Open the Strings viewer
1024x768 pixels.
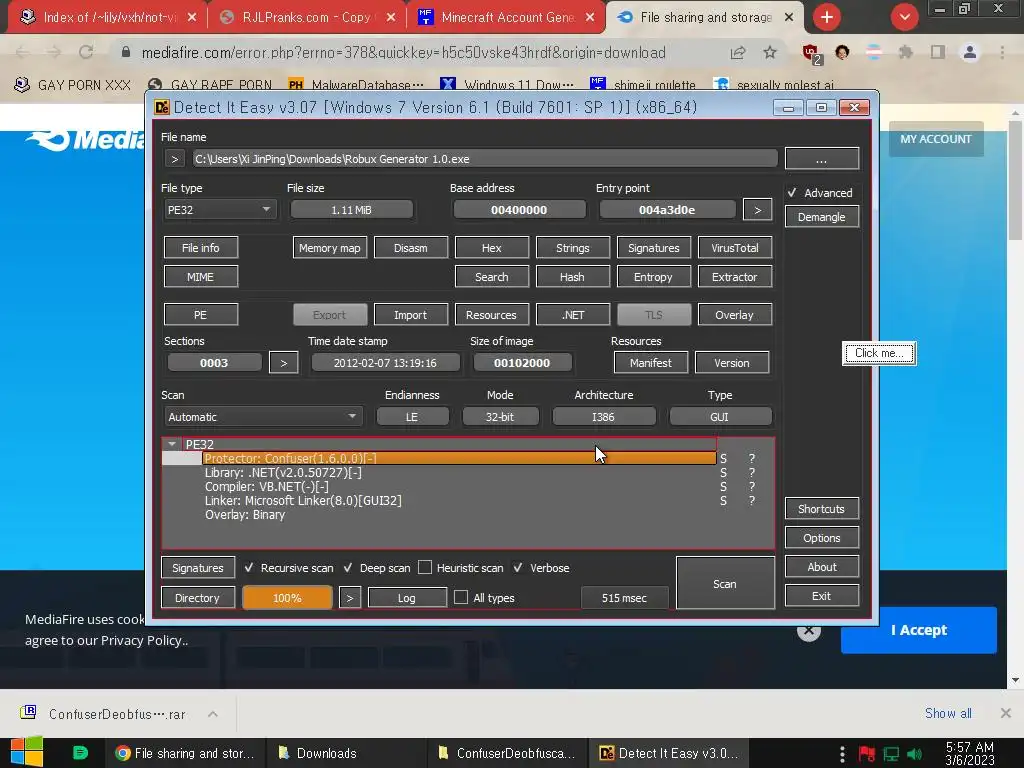tap(573, 248)
